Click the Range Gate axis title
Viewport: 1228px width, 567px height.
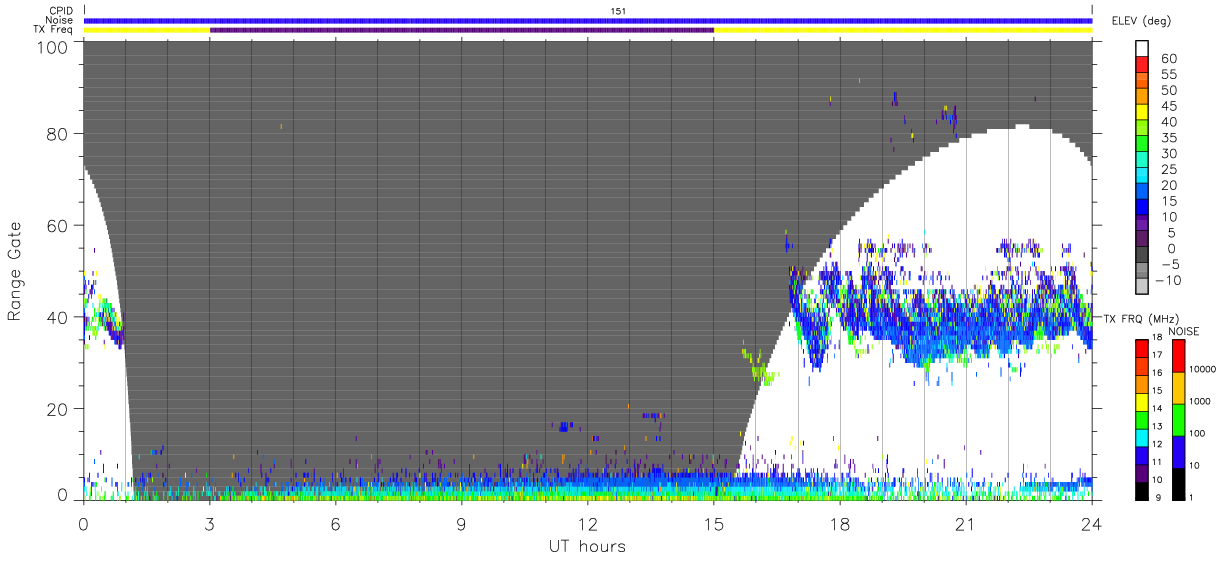(x=15, y=272)
